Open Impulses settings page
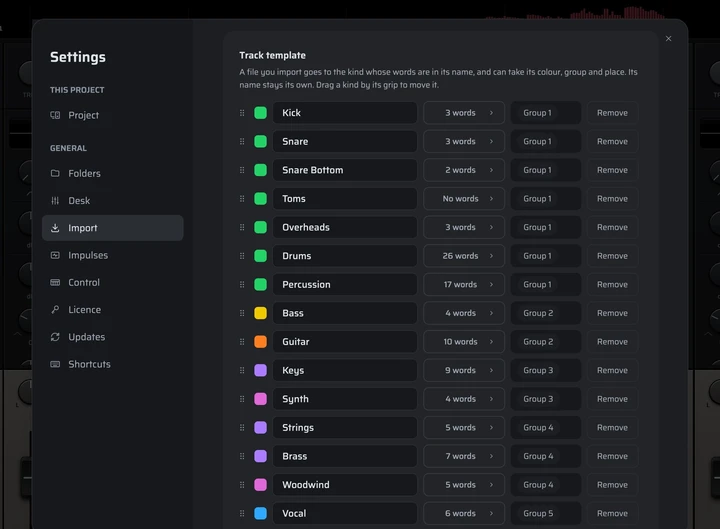 pos(112,255)
